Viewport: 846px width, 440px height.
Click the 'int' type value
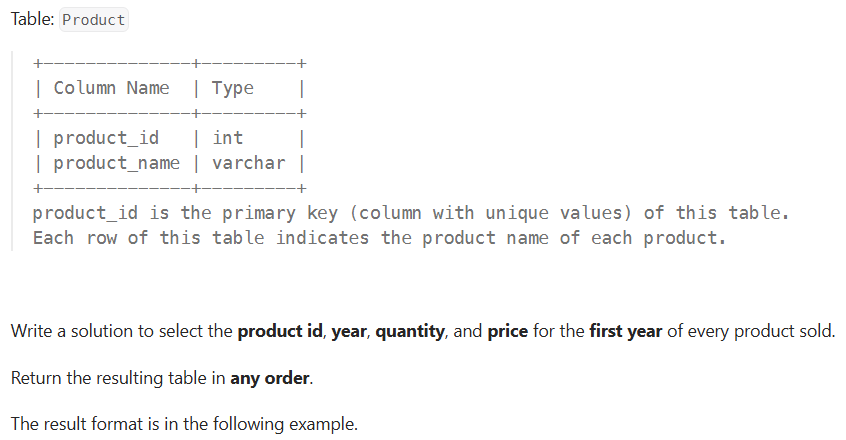tap(228, 138)
